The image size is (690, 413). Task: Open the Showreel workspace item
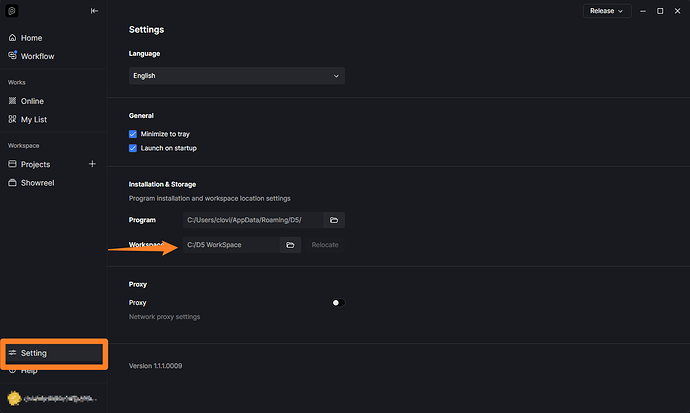pos(31,183)
